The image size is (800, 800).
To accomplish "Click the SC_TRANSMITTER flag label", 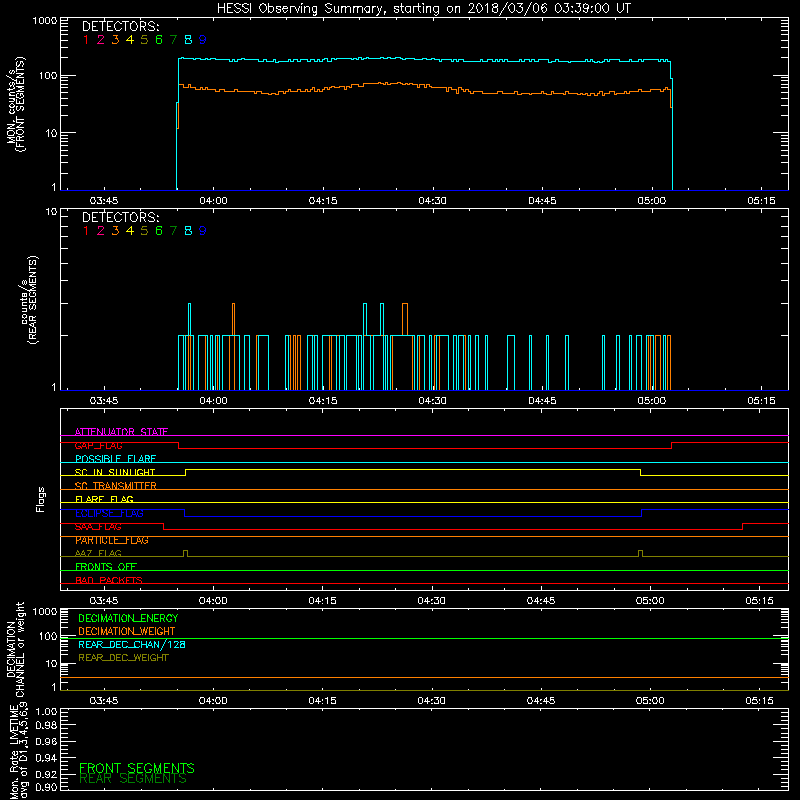I will point(115,486).
